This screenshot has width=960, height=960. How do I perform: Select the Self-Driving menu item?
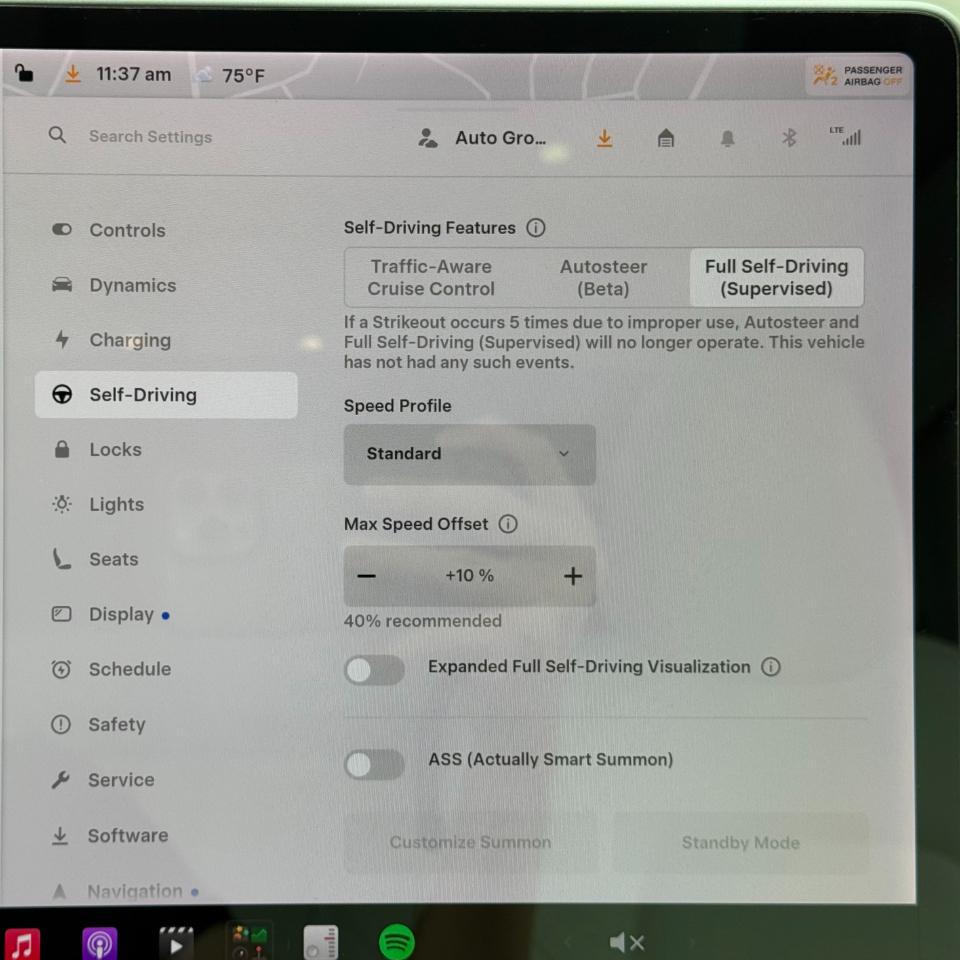coord(166,395)
